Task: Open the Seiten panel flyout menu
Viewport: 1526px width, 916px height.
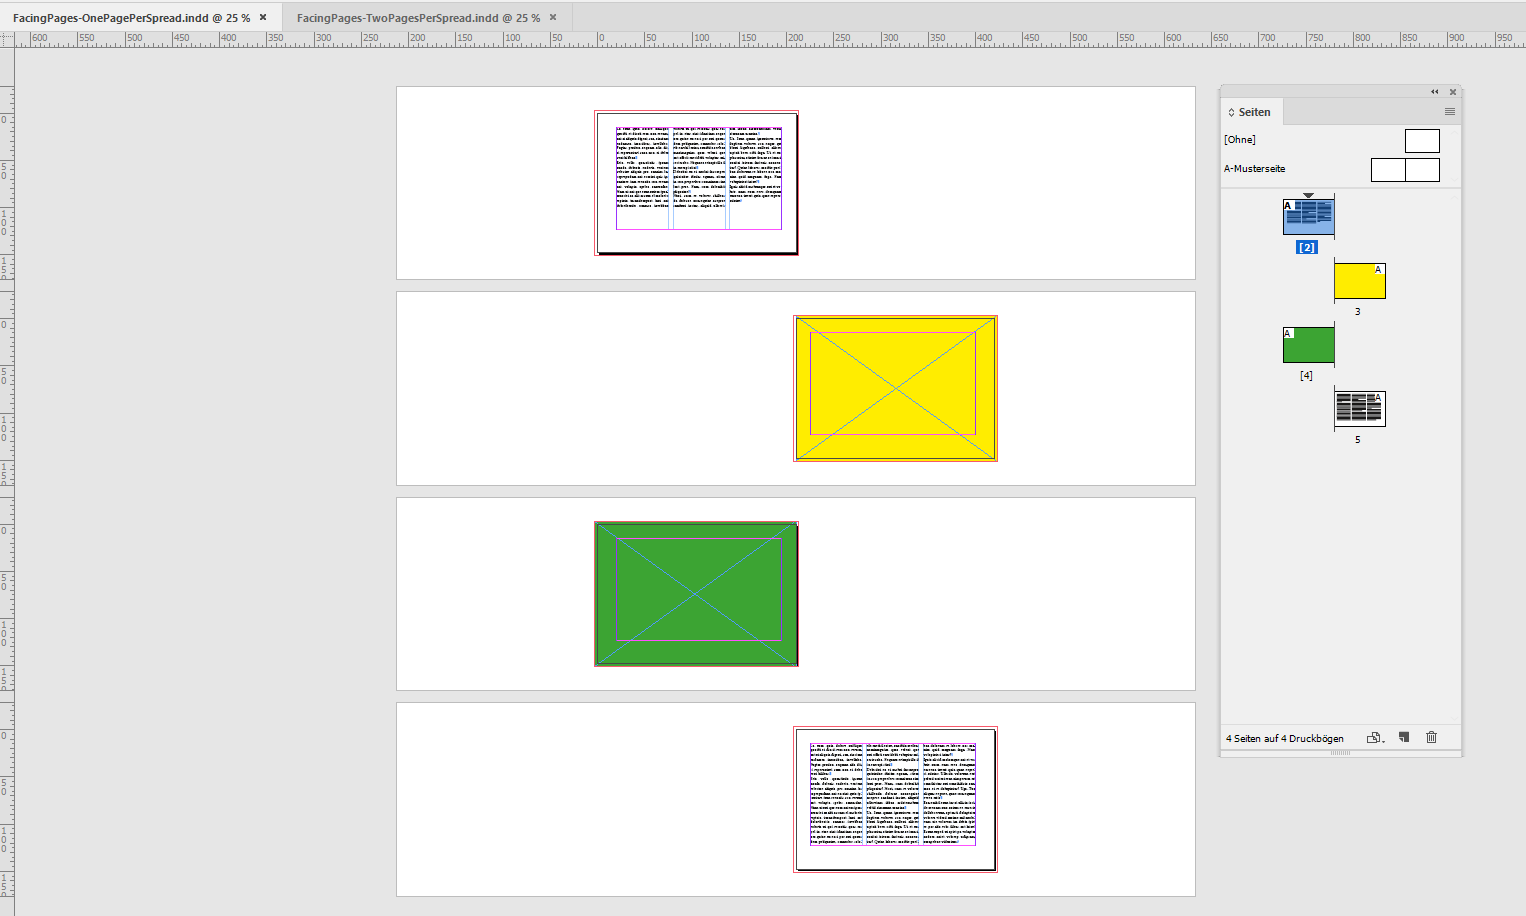Action: [1449, 112]
